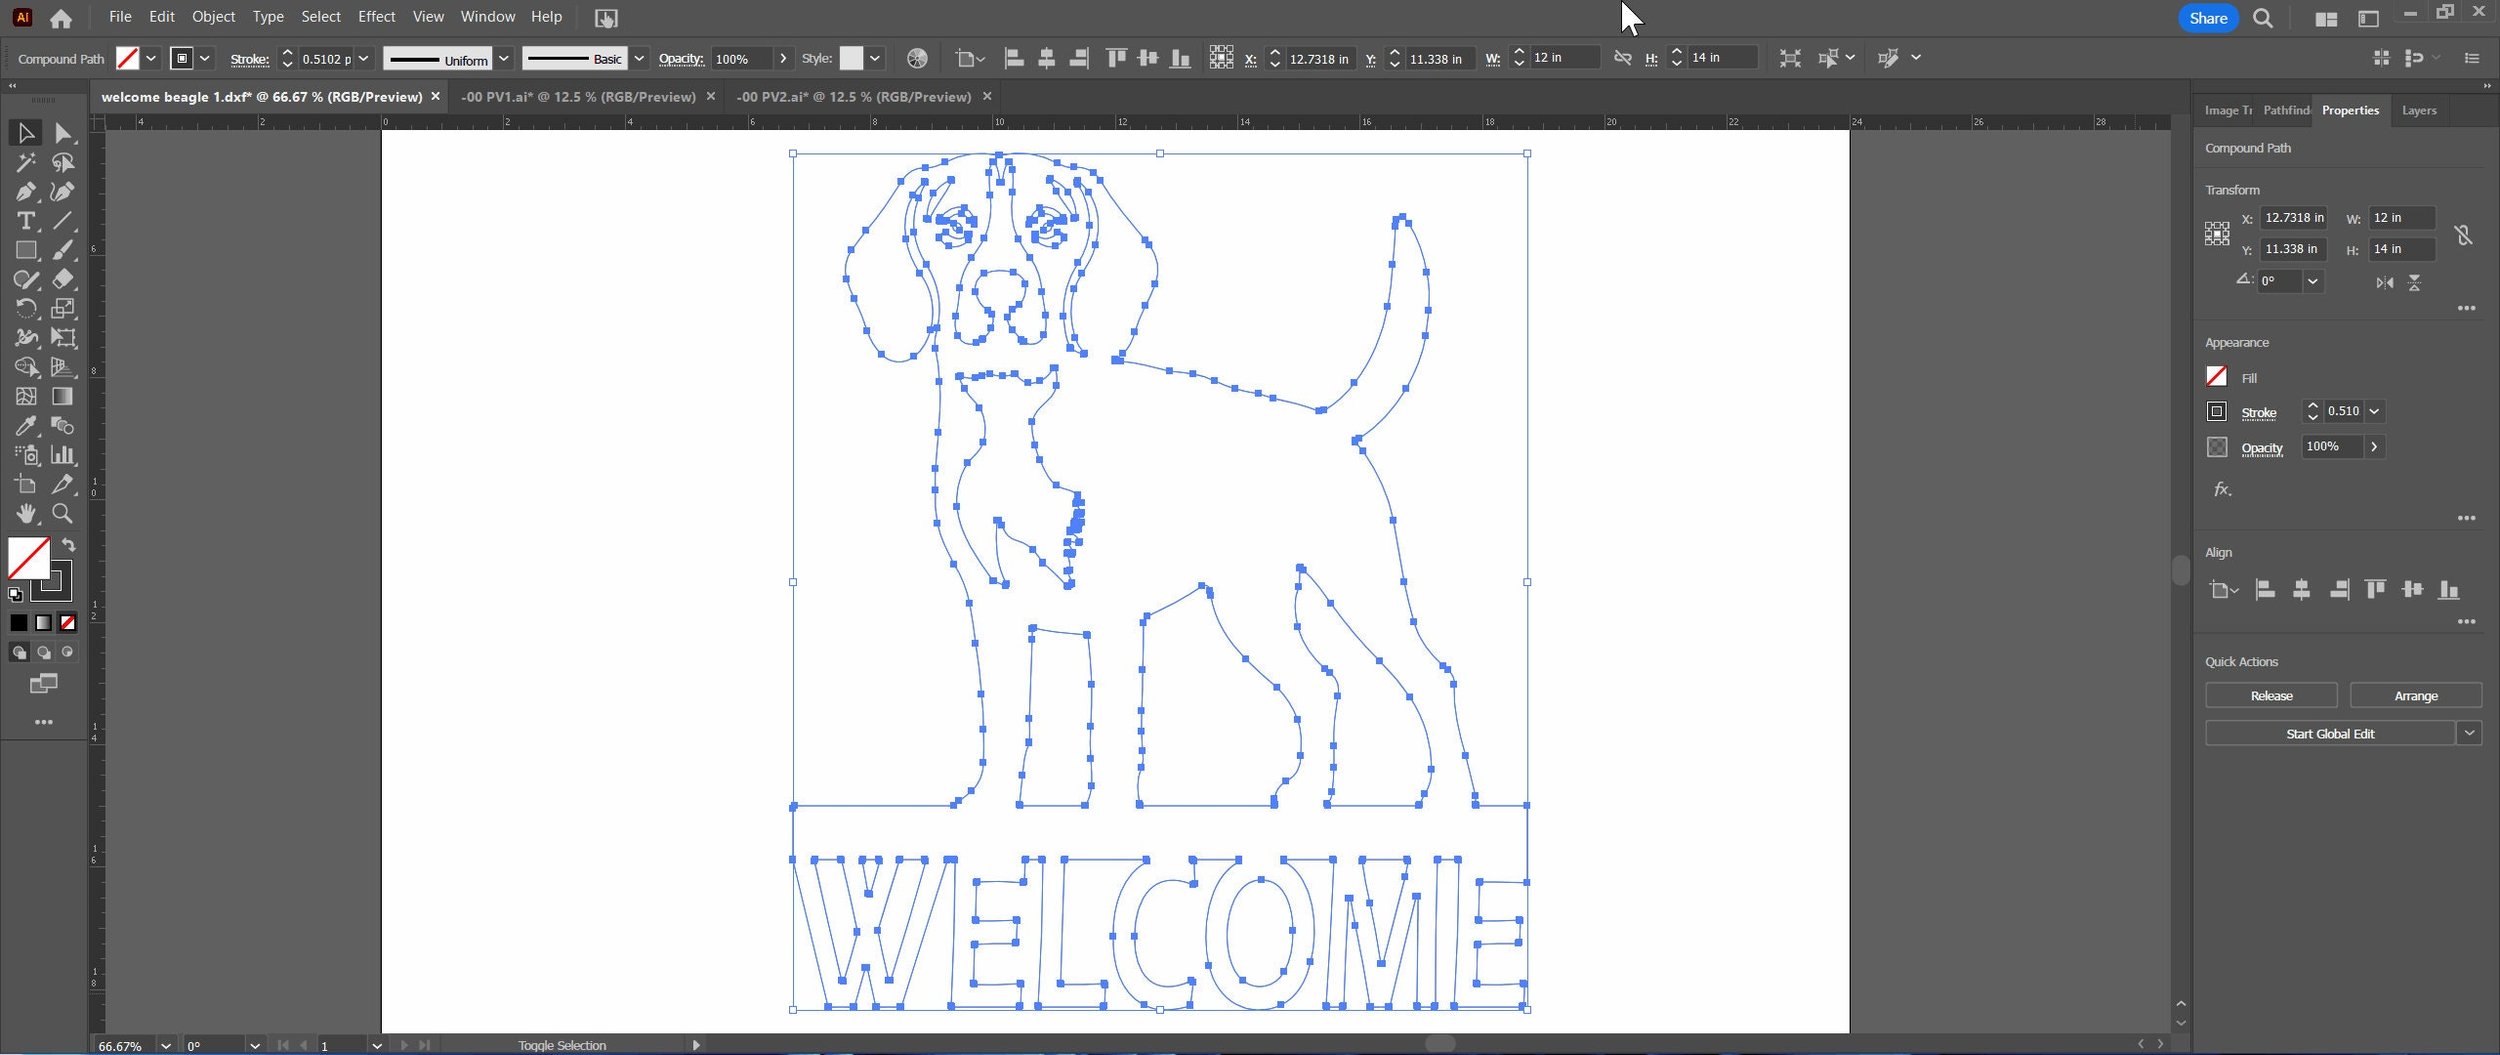The height and width of the screenshot is (1055, 2500).
Task: Click the fill color box in the toolbar
Action: pyautogui.click(x=29, y=558)
